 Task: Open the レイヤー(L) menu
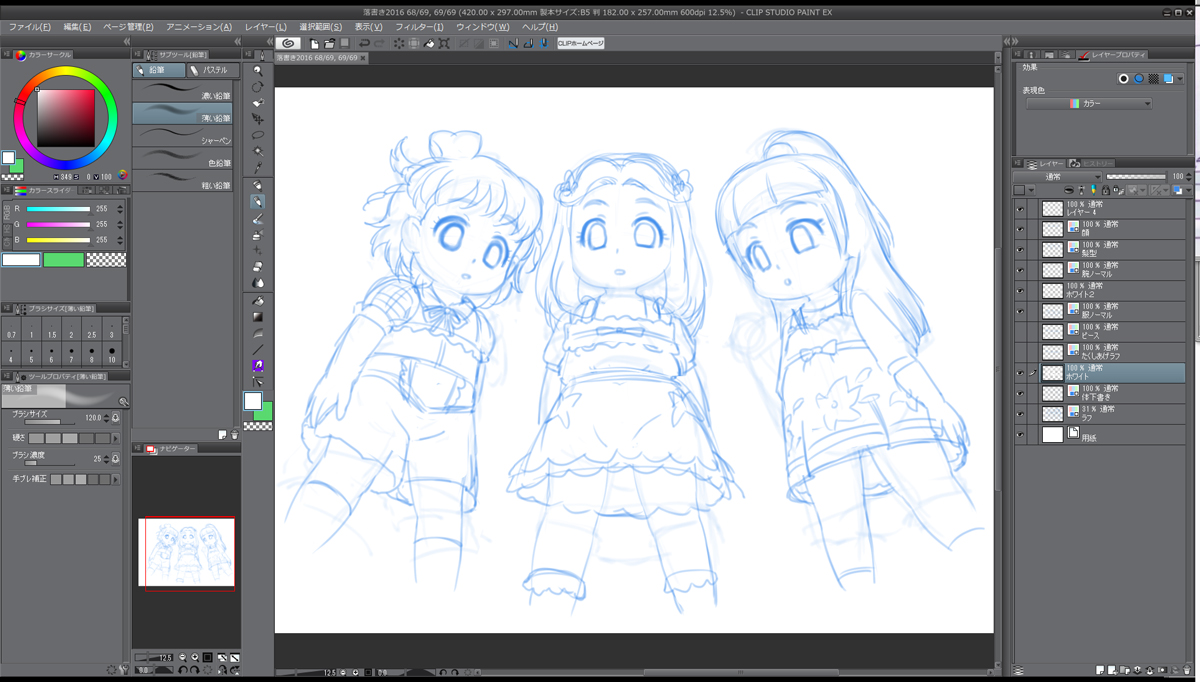tap(265, 27)
